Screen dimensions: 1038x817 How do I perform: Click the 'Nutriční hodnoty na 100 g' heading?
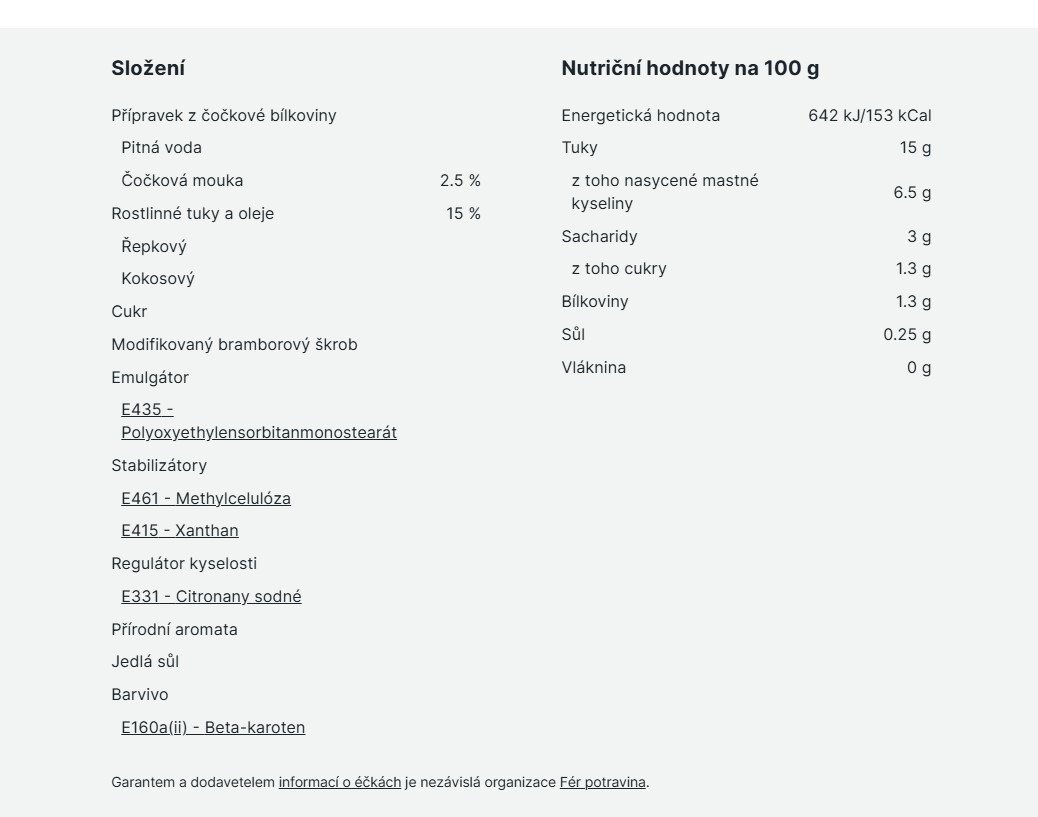point(690,68)
